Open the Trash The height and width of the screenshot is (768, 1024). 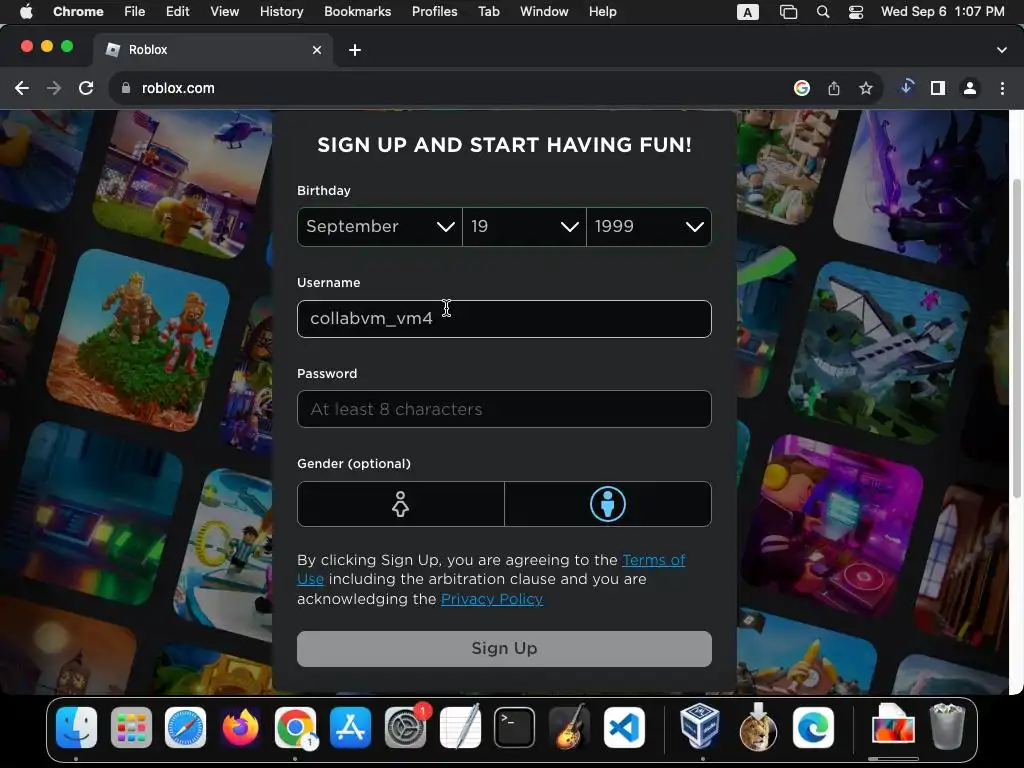948,726
